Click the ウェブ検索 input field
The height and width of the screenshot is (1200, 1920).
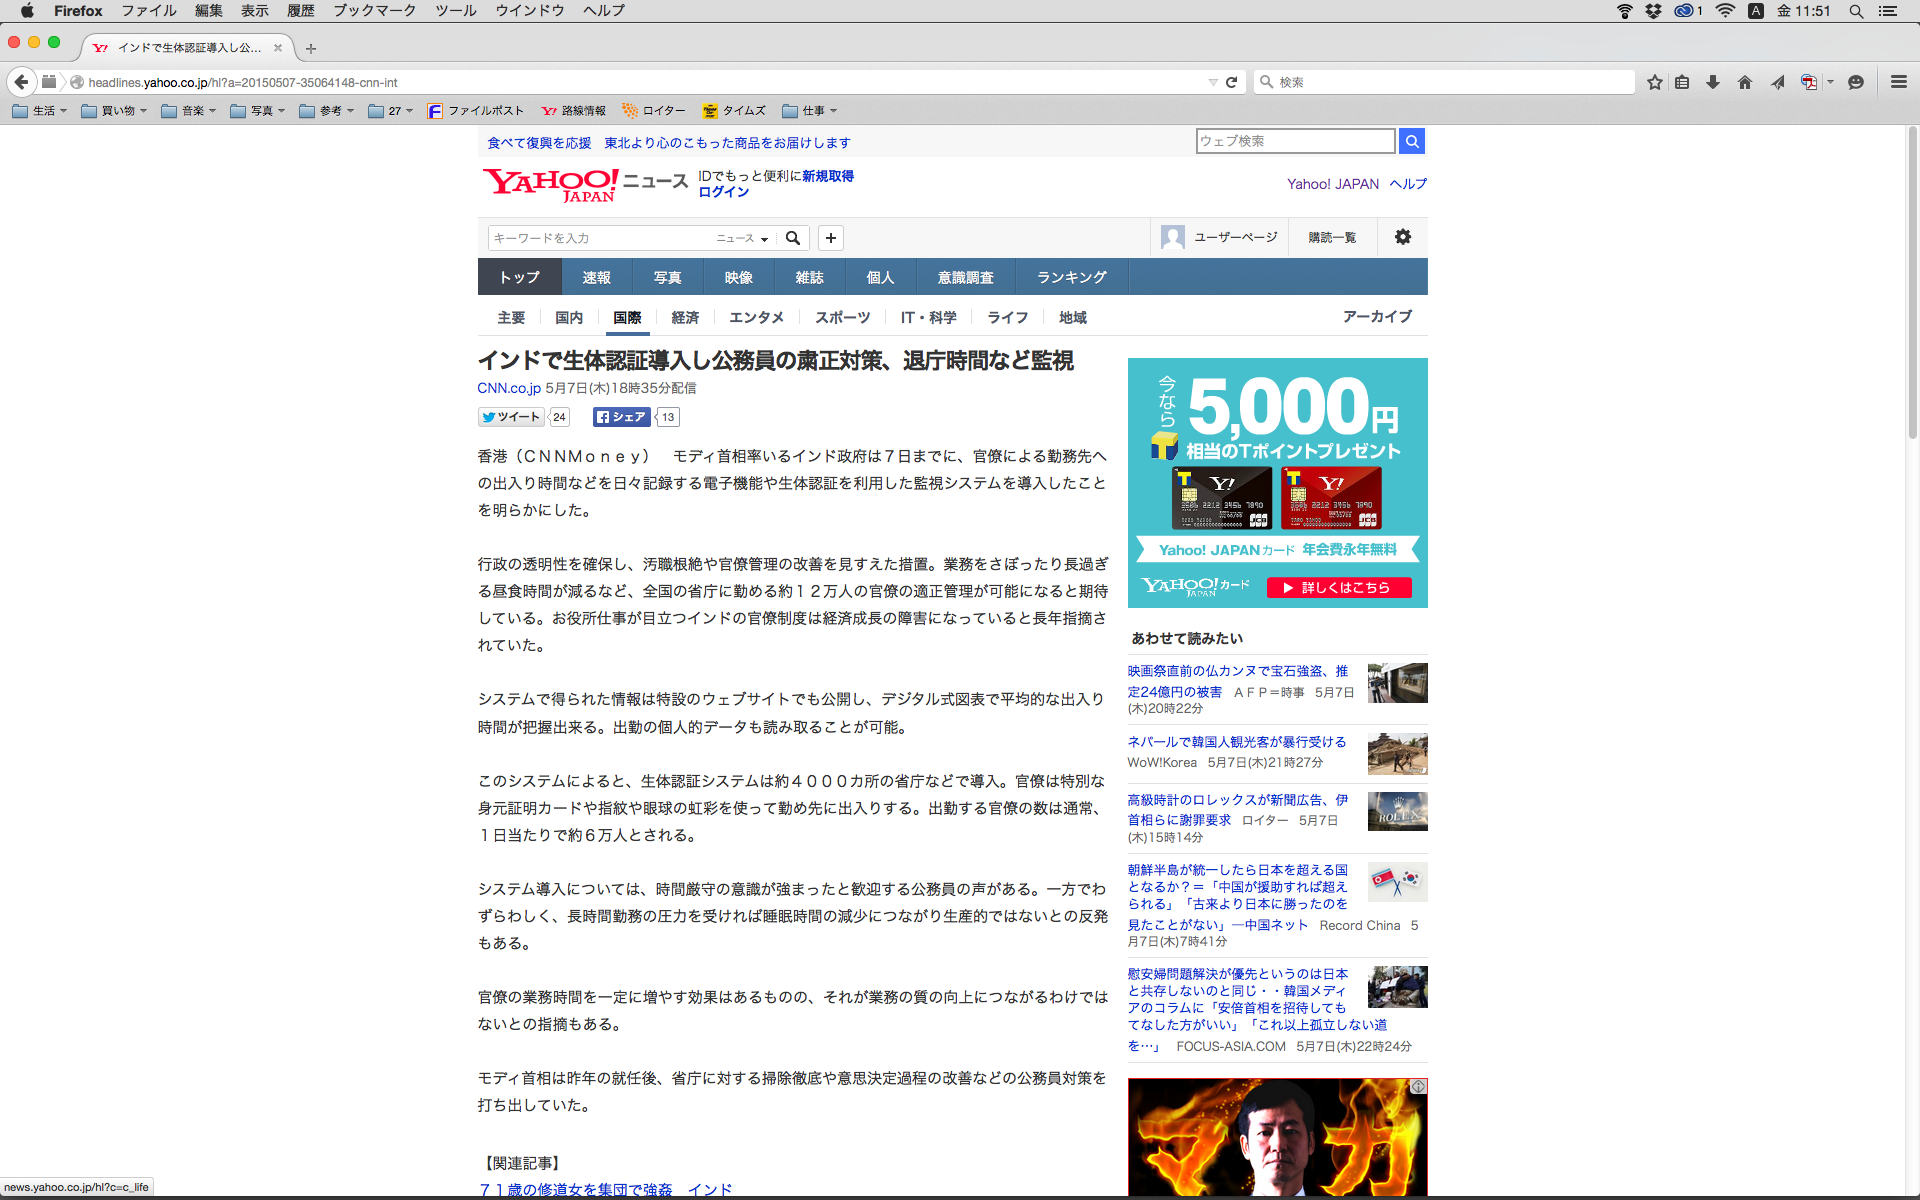[1294, 141]
